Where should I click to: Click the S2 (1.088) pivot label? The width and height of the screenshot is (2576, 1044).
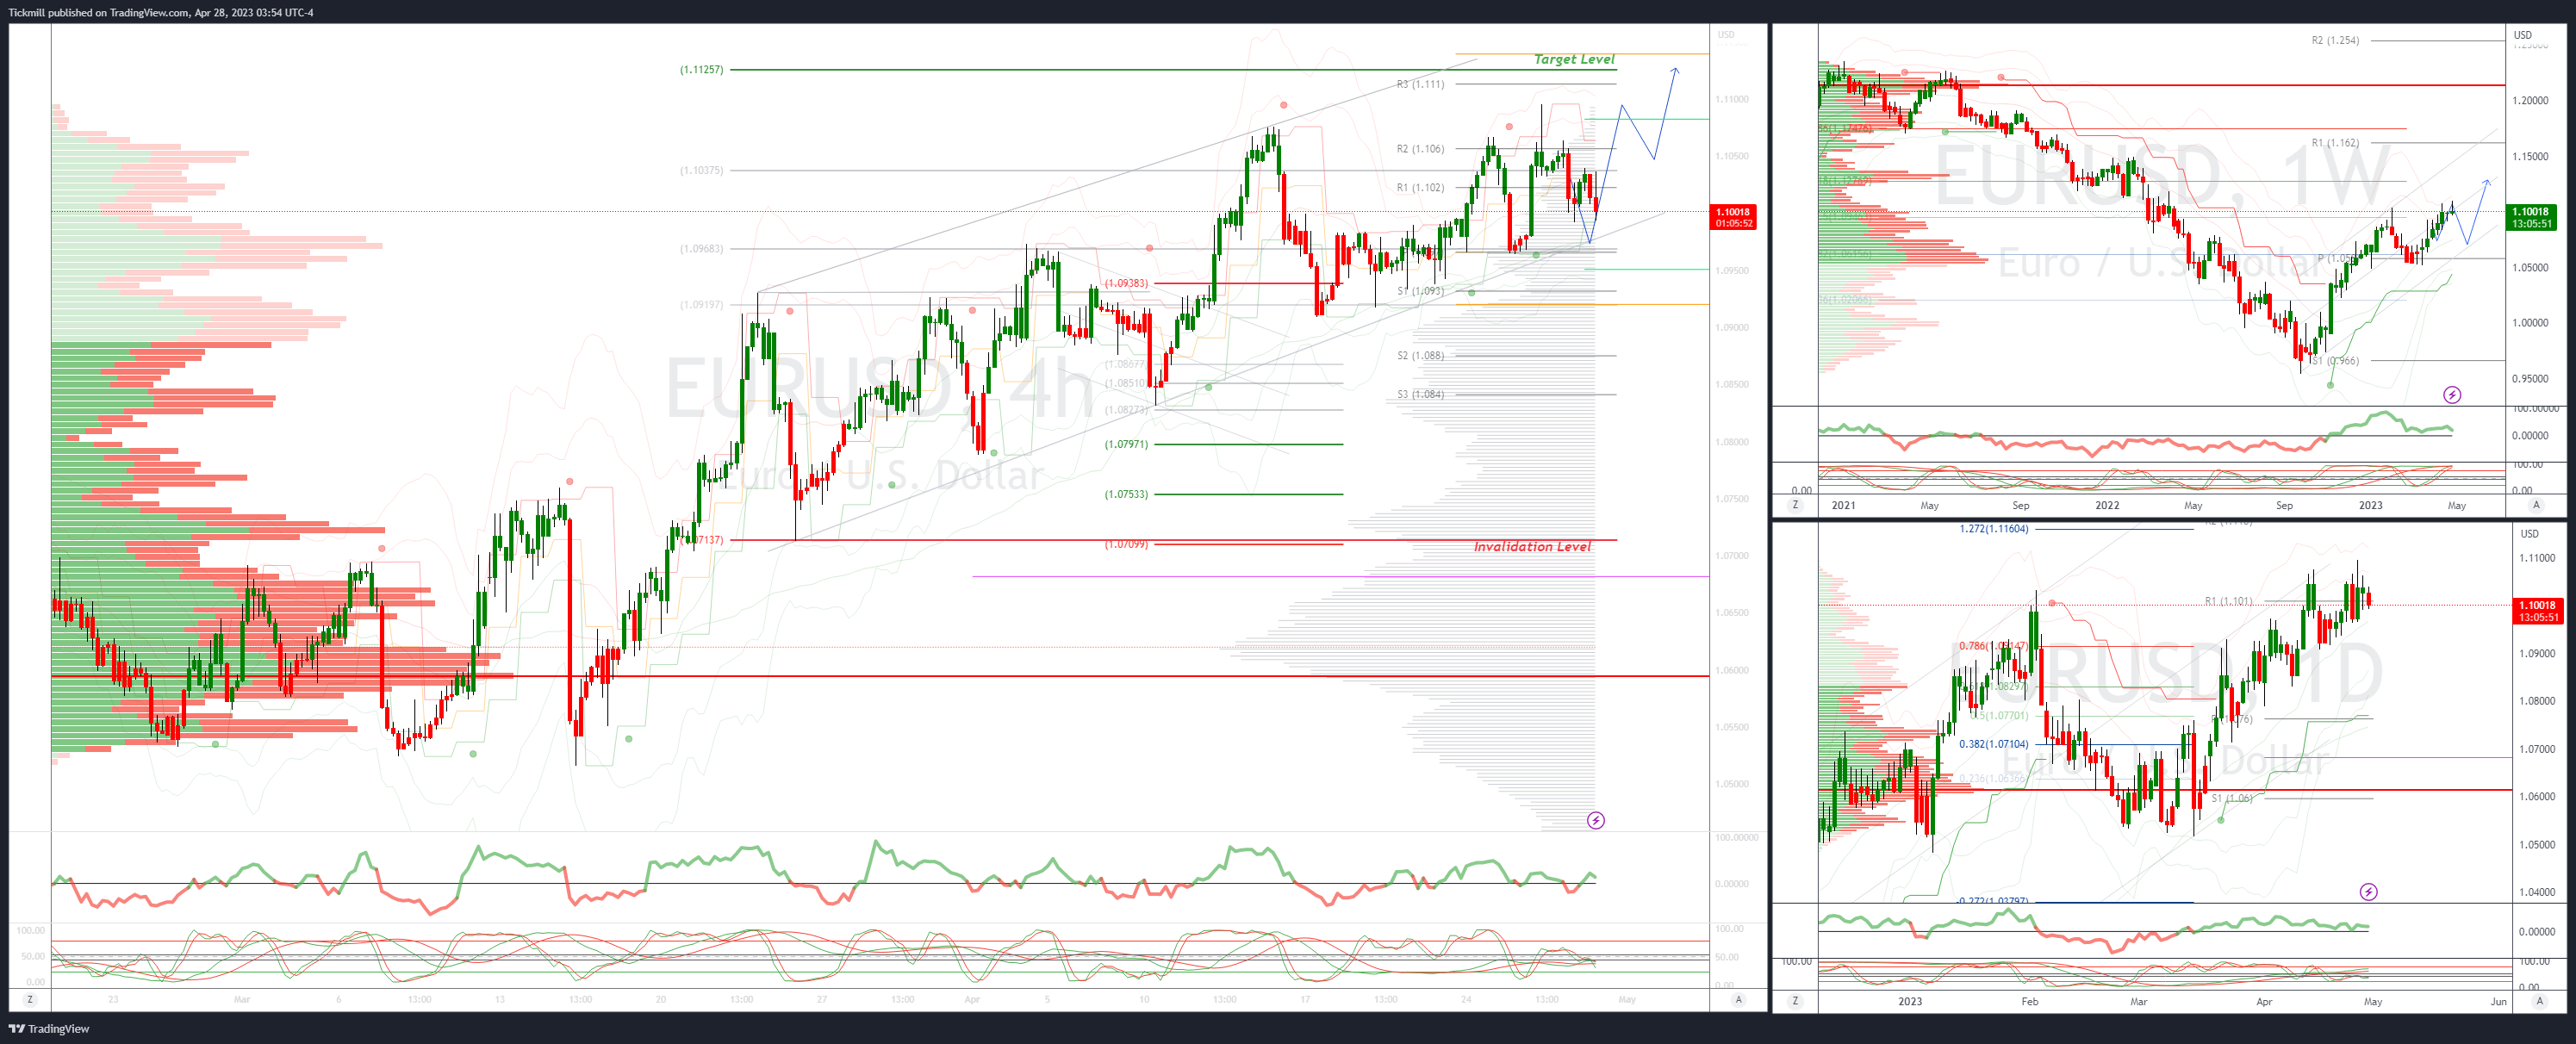click(1420, 355)
